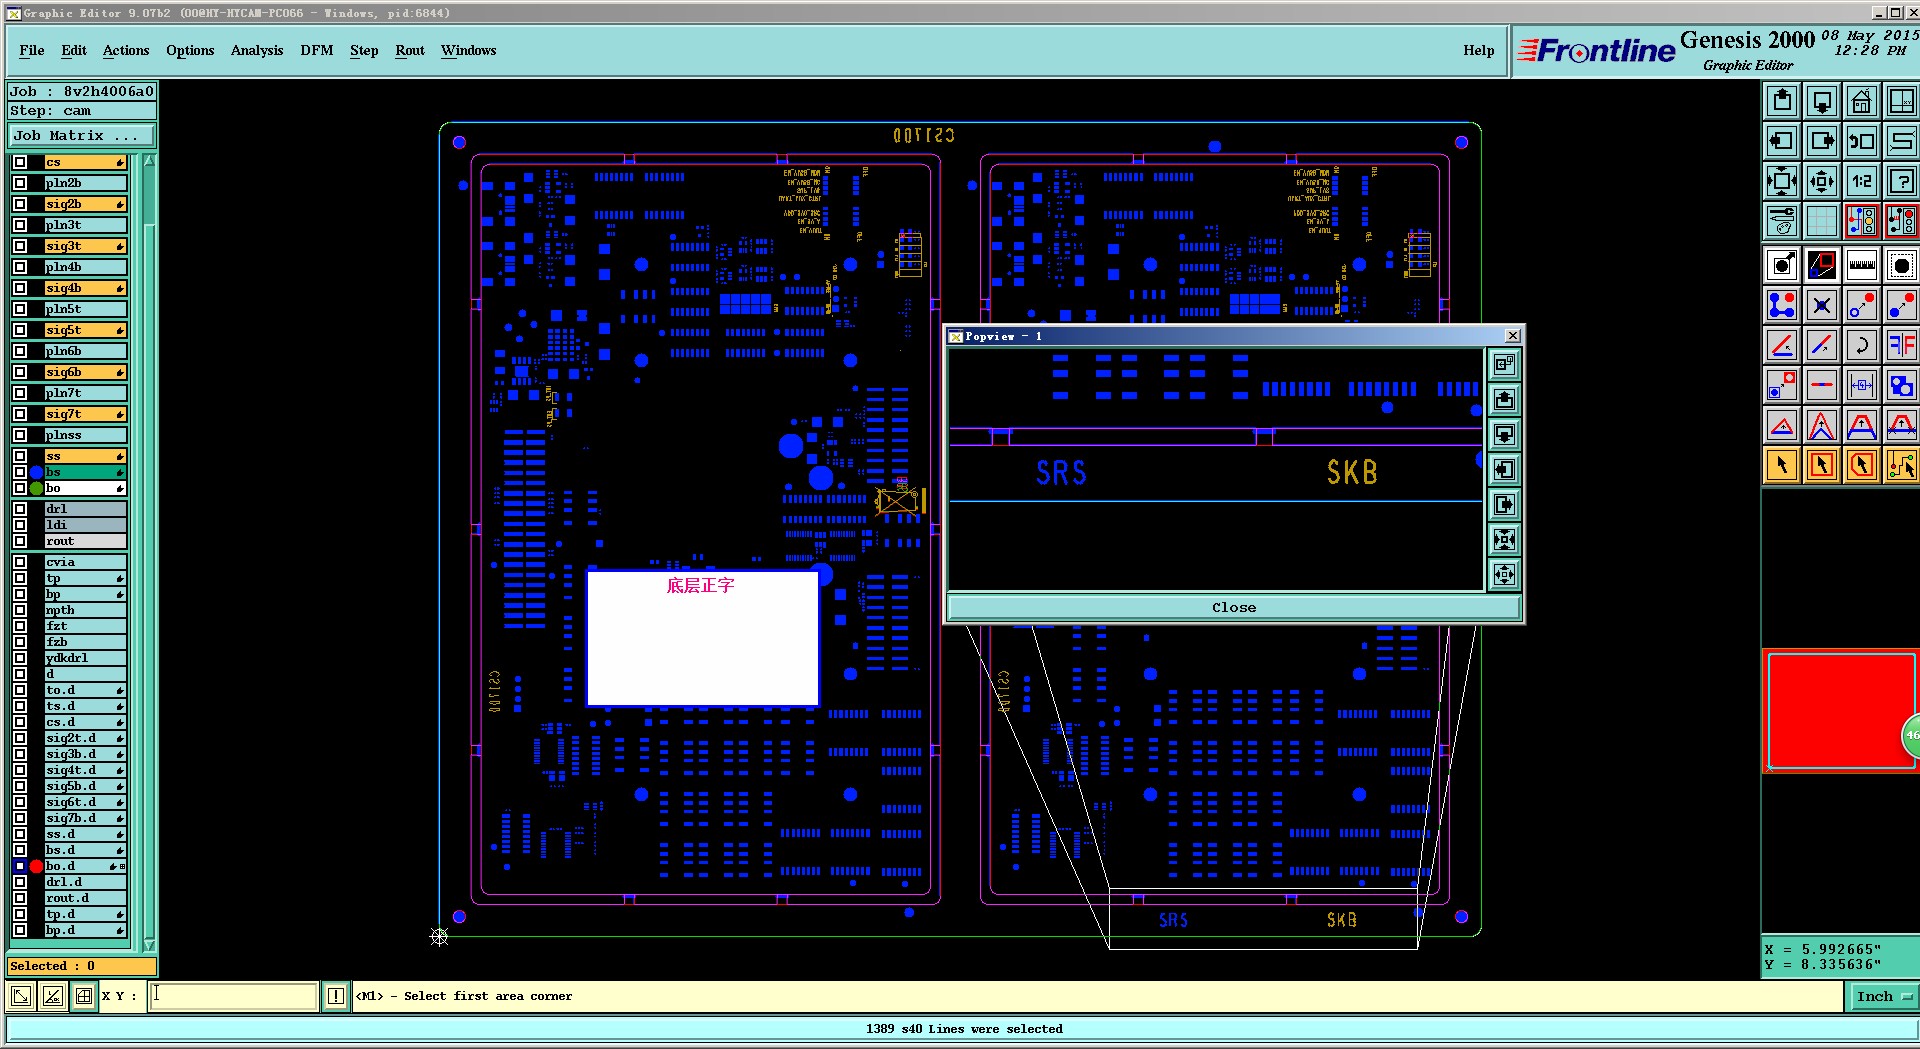Click in the X Y coordinate input field

(x=233, y=996)
